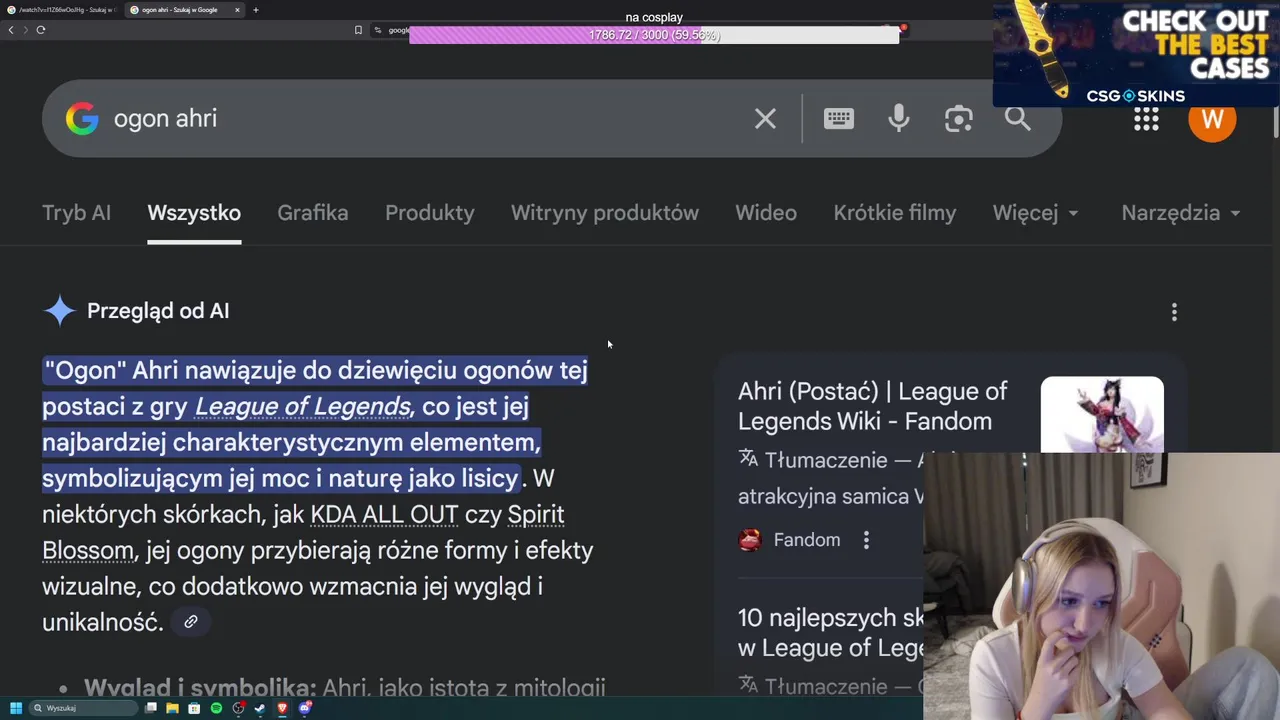Open Discord from the taskbar
The image size is (1280, 720).
(x=304, y=708)
